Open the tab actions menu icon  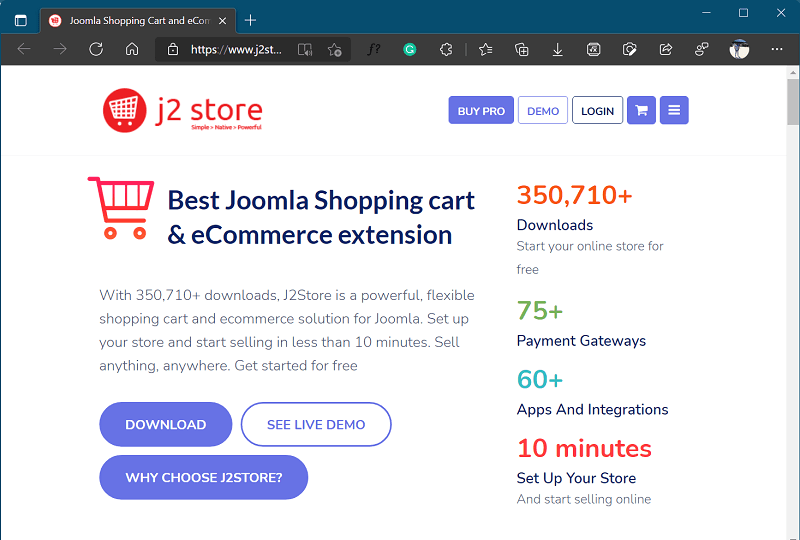(20, 20)
